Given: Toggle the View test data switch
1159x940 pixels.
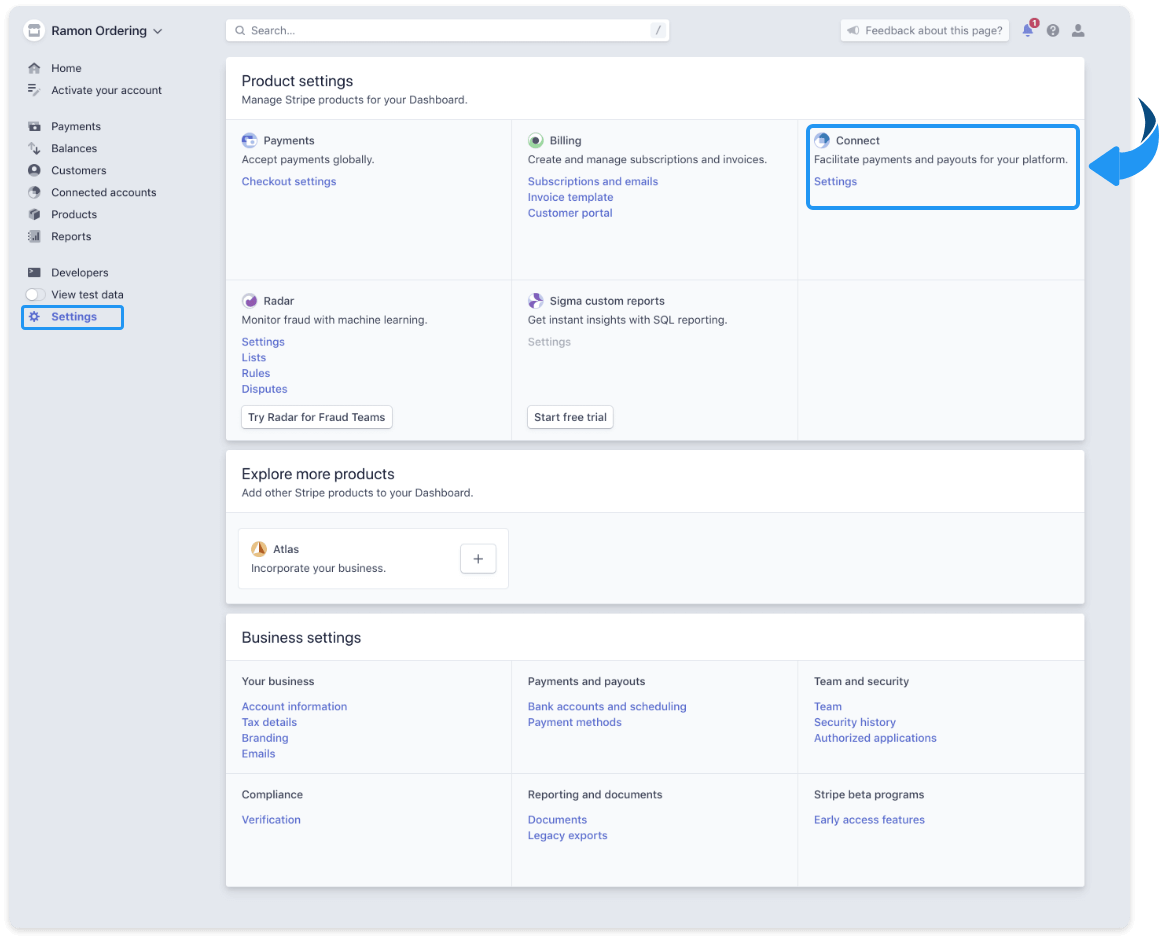Looking at the screenshot, I should coord(35,295).
